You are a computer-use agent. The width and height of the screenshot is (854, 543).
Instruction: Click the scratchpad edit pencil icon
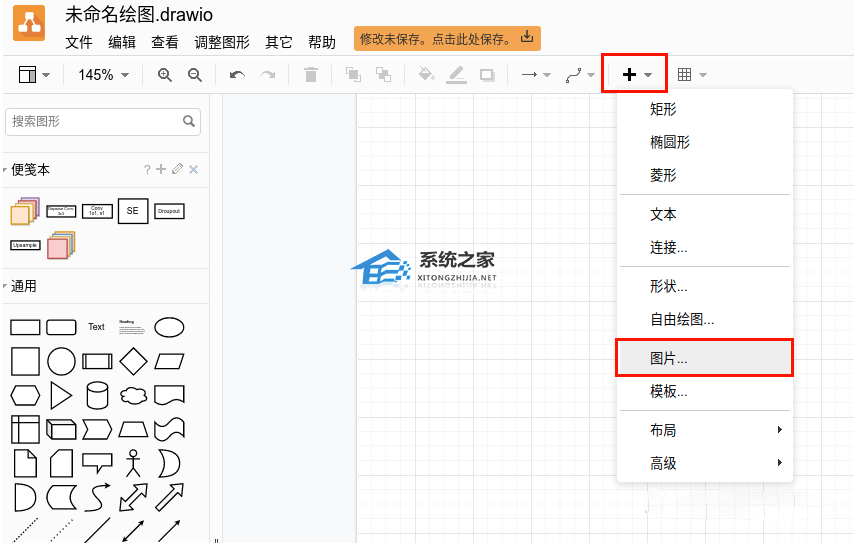(177, 169)
